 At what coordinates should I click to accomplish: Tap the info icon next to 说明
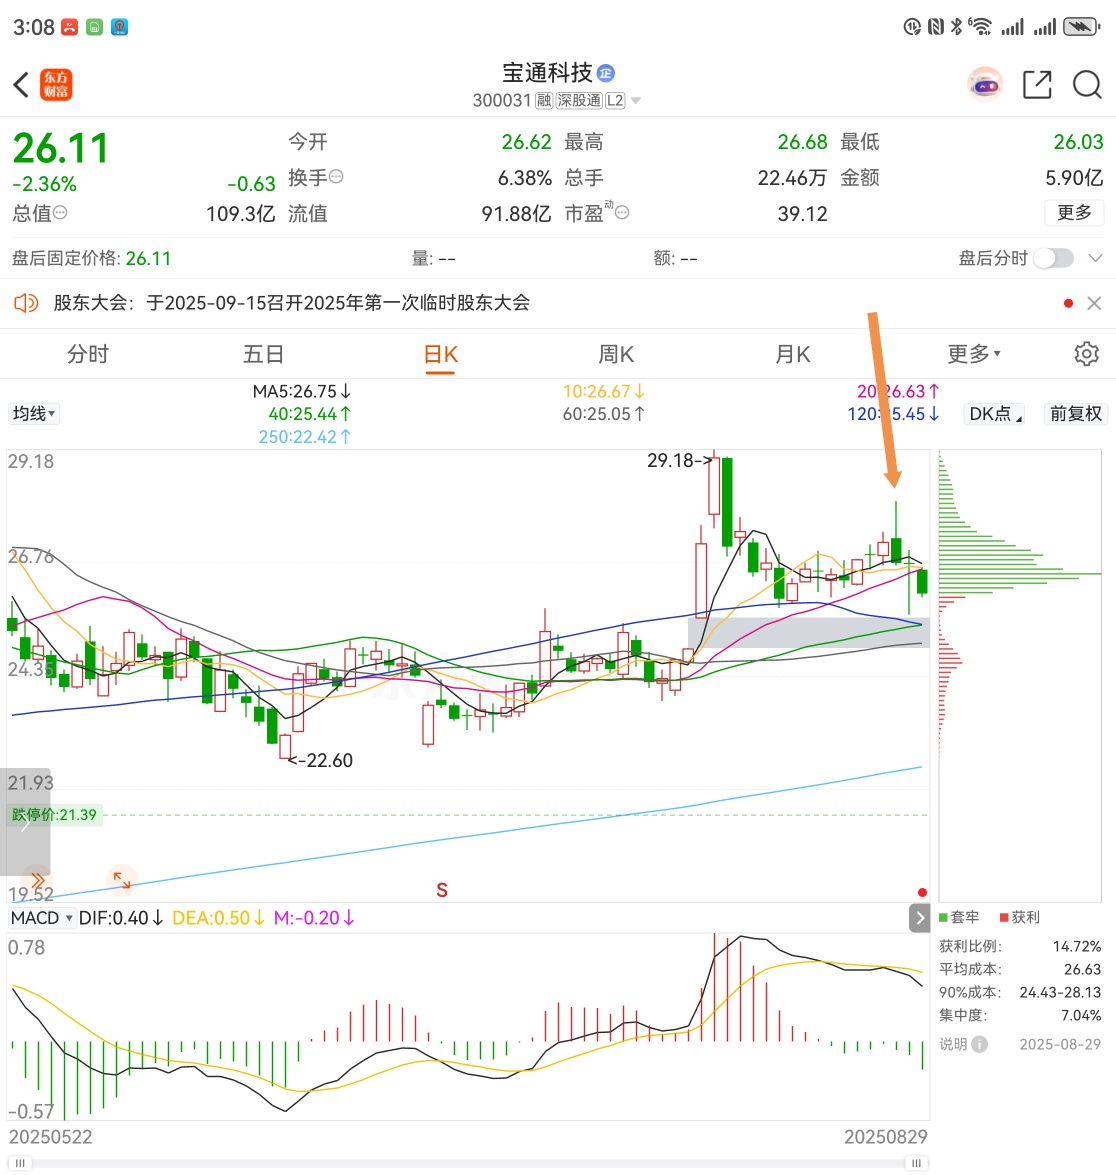click(x=980, y=1044)
